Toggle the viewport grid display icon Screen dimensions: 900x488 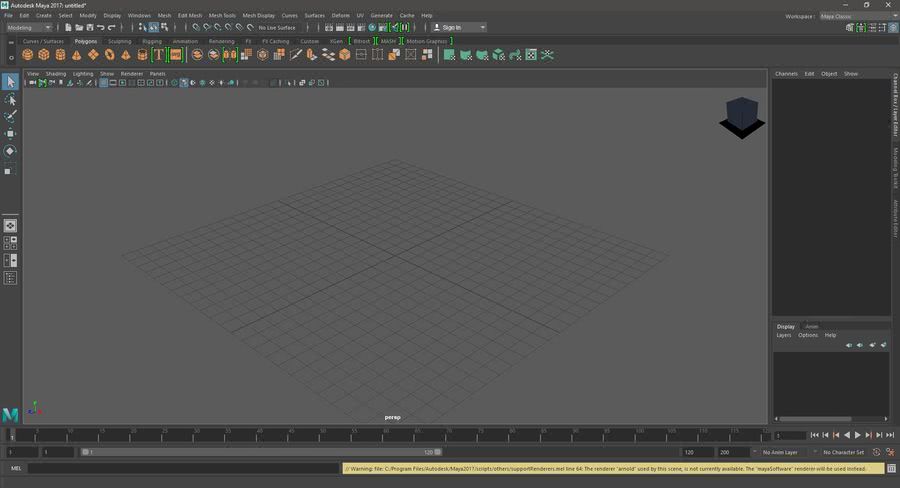[104, 83]
